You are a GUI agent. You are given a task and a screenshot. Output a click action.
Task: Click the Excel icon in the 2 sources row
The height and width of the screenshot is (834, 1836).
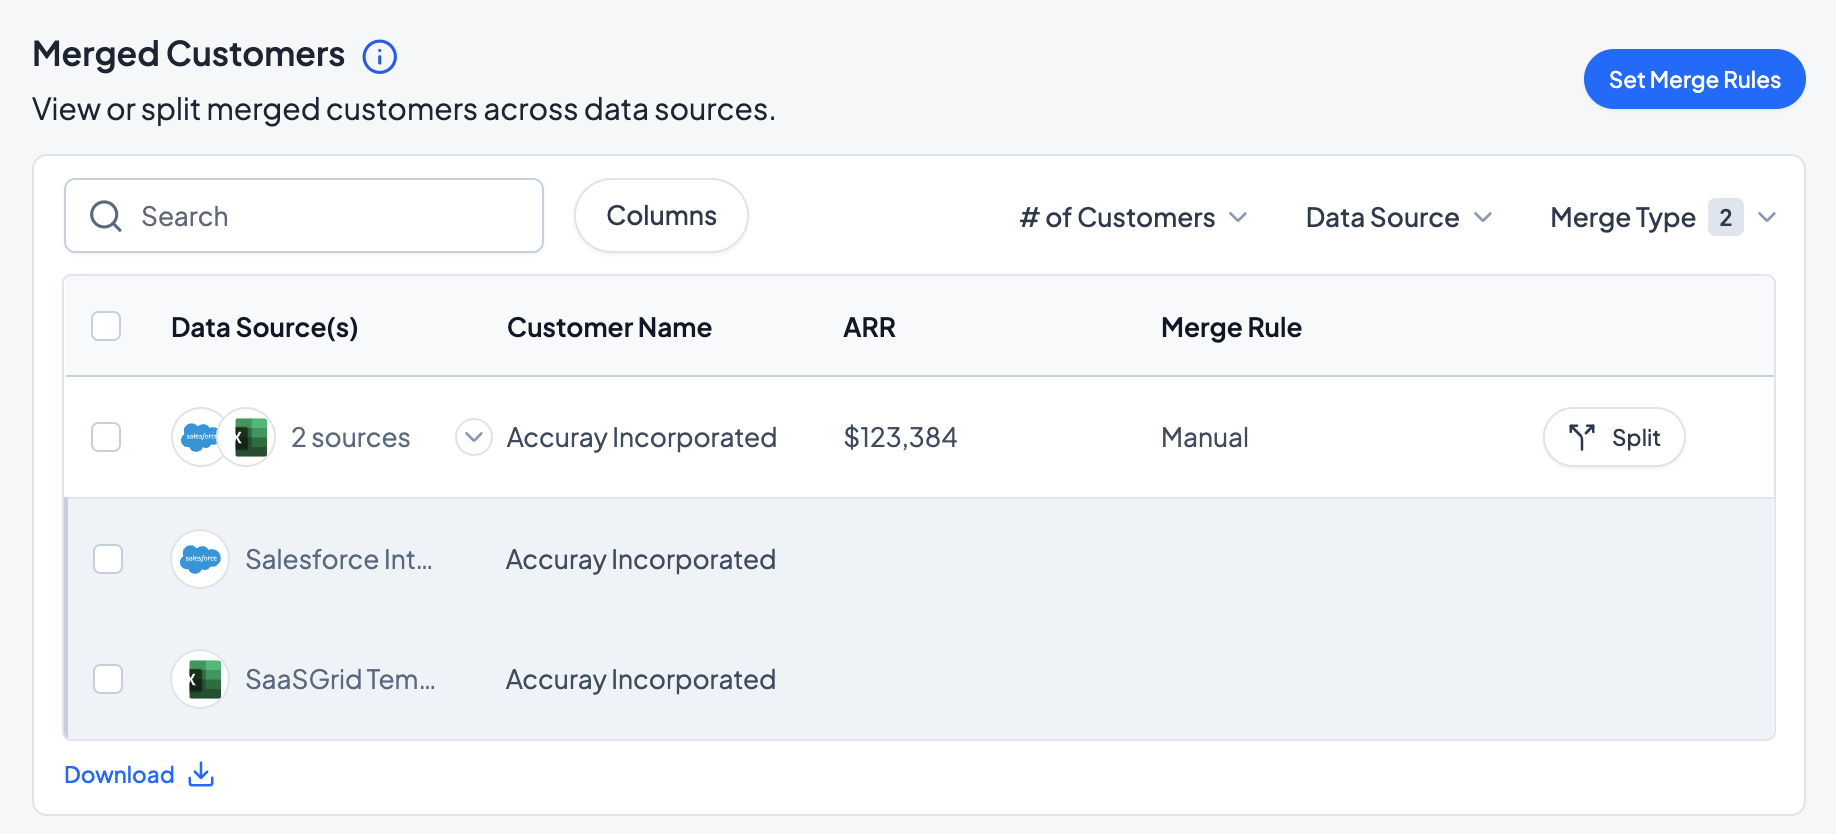[249, 437]
